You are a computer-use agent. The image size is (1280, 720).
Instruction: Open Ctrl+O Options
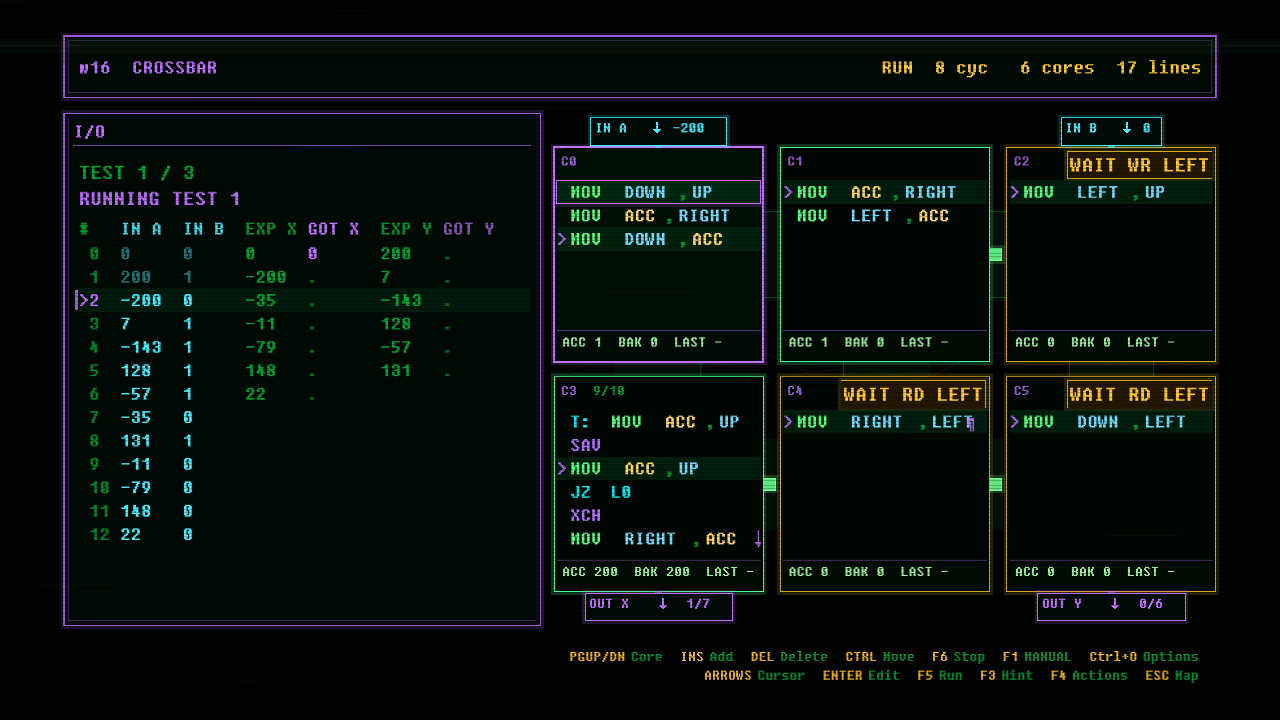1143,657
